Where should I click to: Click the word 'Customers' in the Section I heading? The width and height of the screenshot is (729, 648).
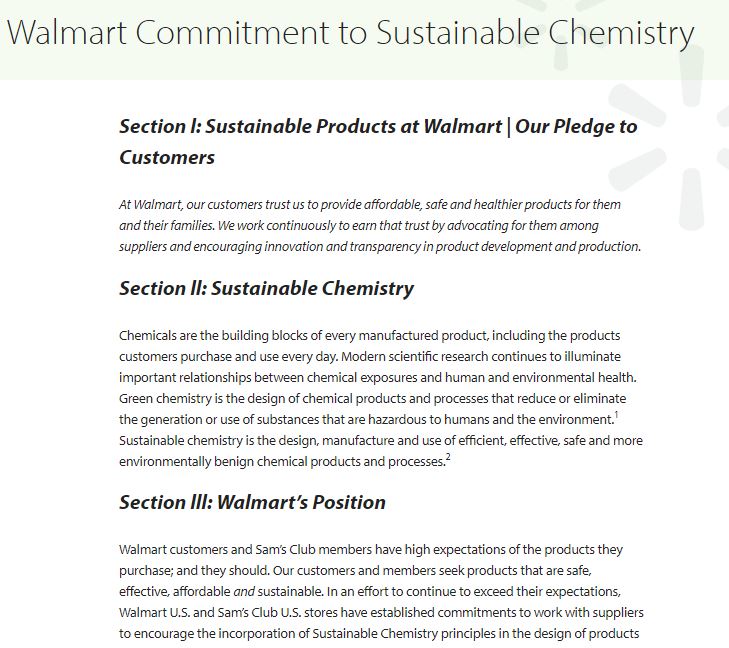pyautogui.click(x=167, y=157)
